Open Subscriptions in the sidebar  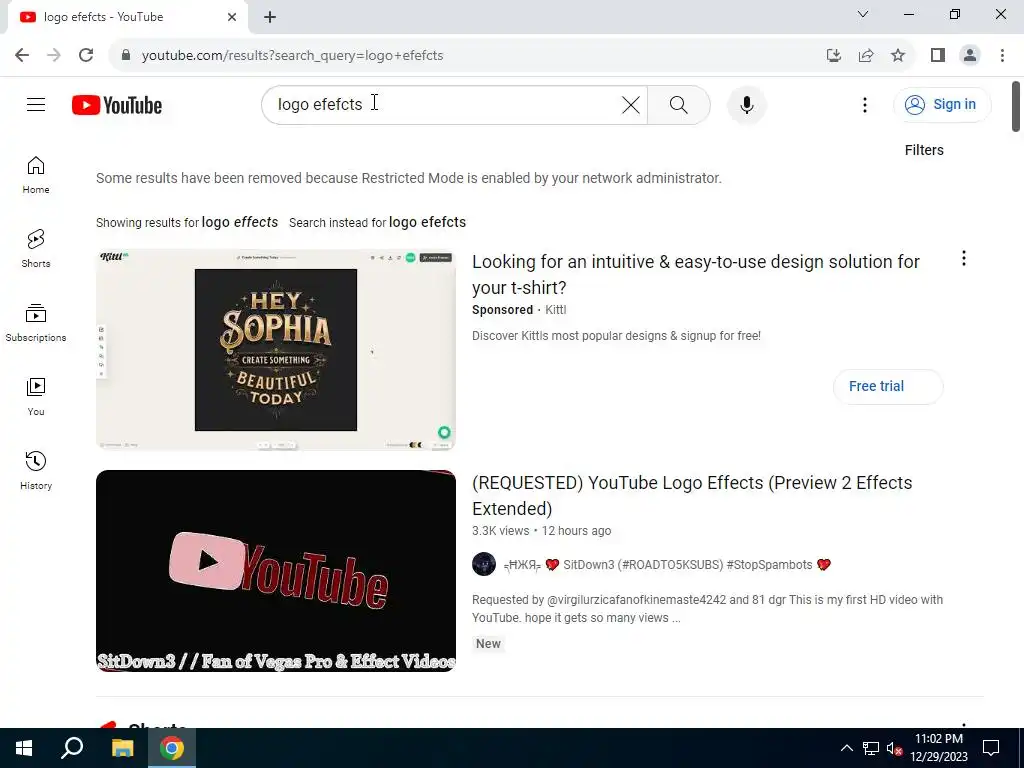(36, 323)
